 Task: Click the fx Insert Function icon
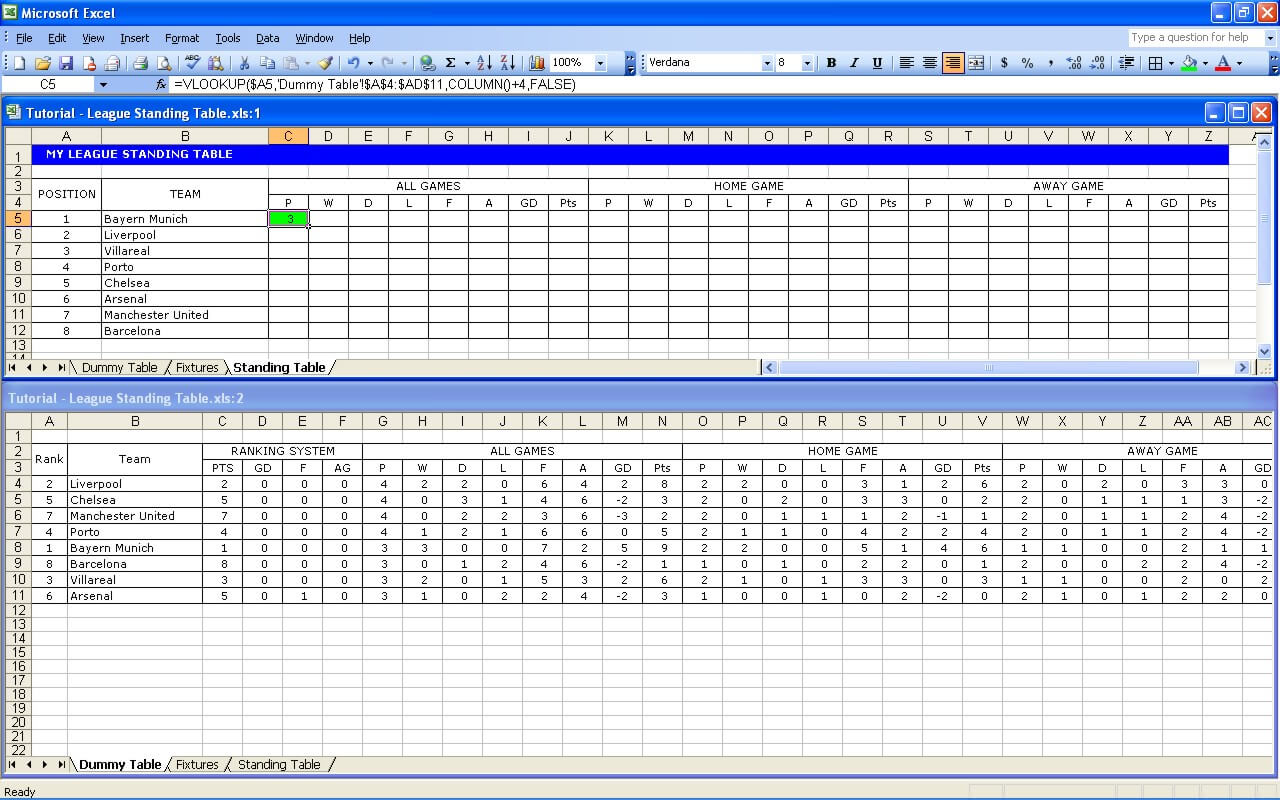(x=161, y=85)
